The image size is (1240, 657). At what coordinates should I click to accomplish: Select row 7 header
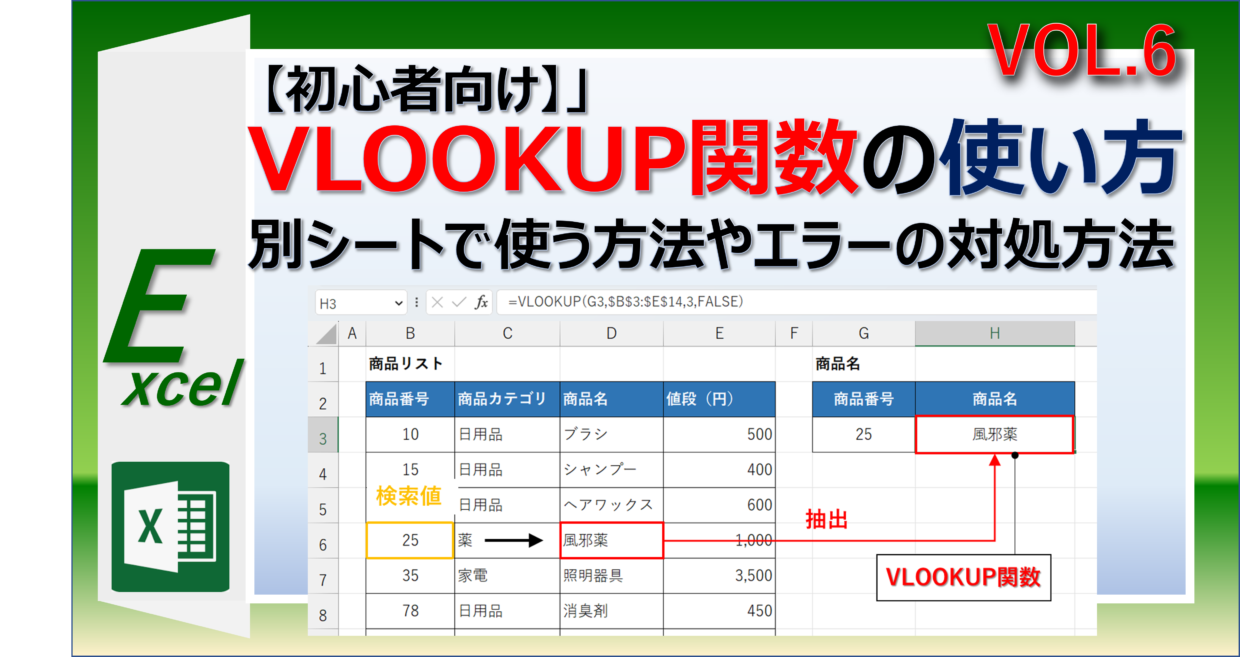323,579
